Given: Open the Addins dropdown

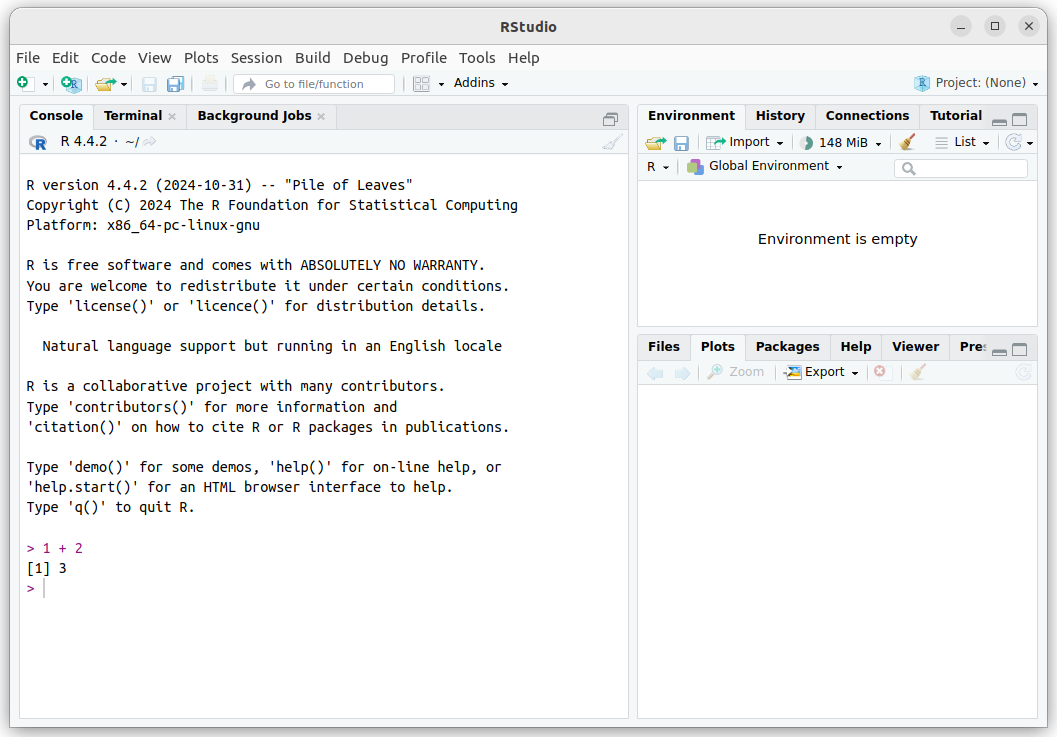Looking at the screenshot, I should [x=481, y=83].
